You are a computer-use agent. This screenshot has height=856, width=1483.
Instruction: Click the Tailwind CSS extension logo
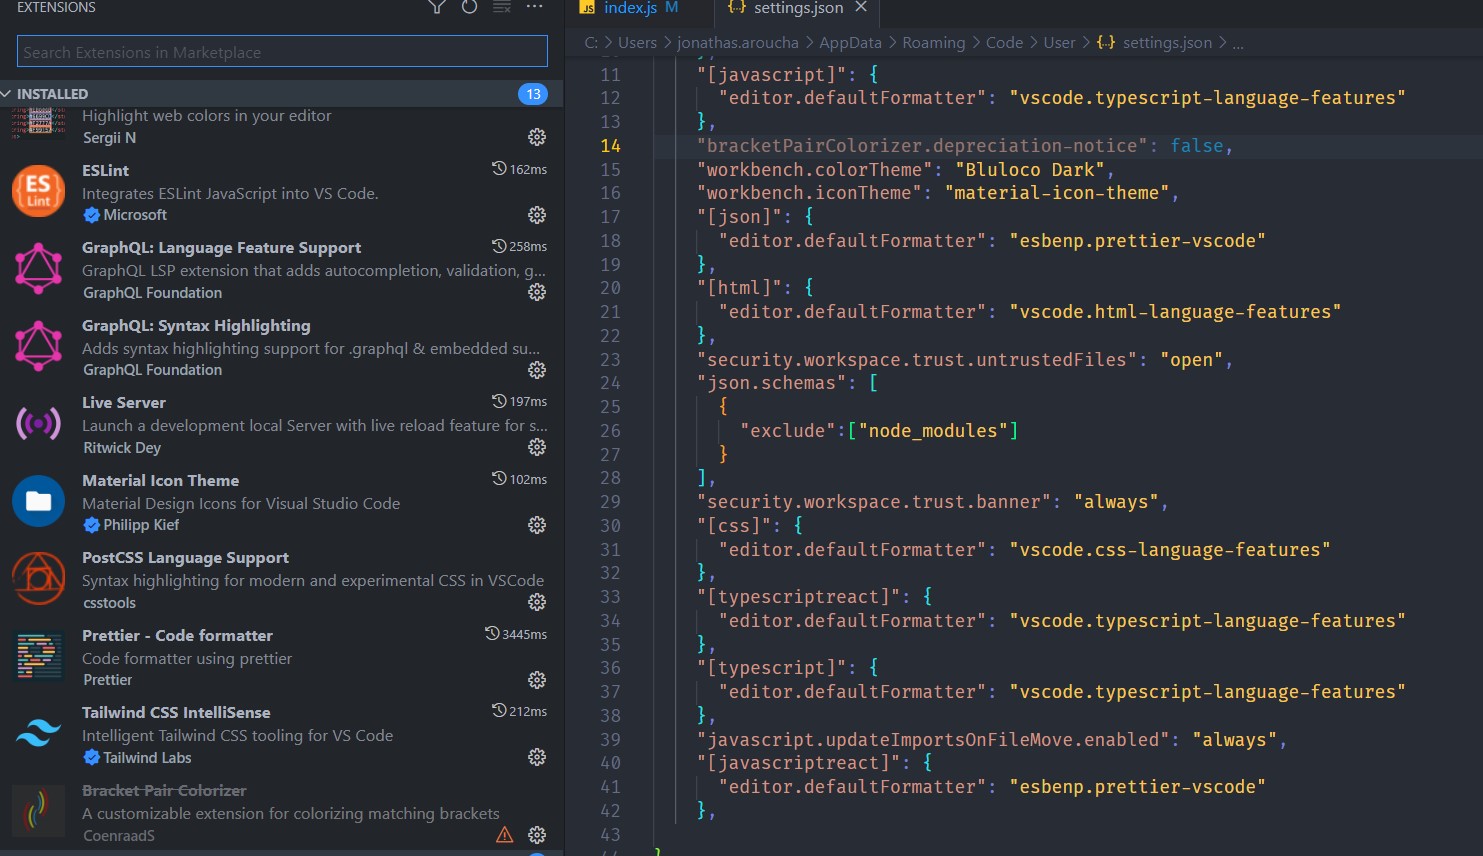pos(38,734)
